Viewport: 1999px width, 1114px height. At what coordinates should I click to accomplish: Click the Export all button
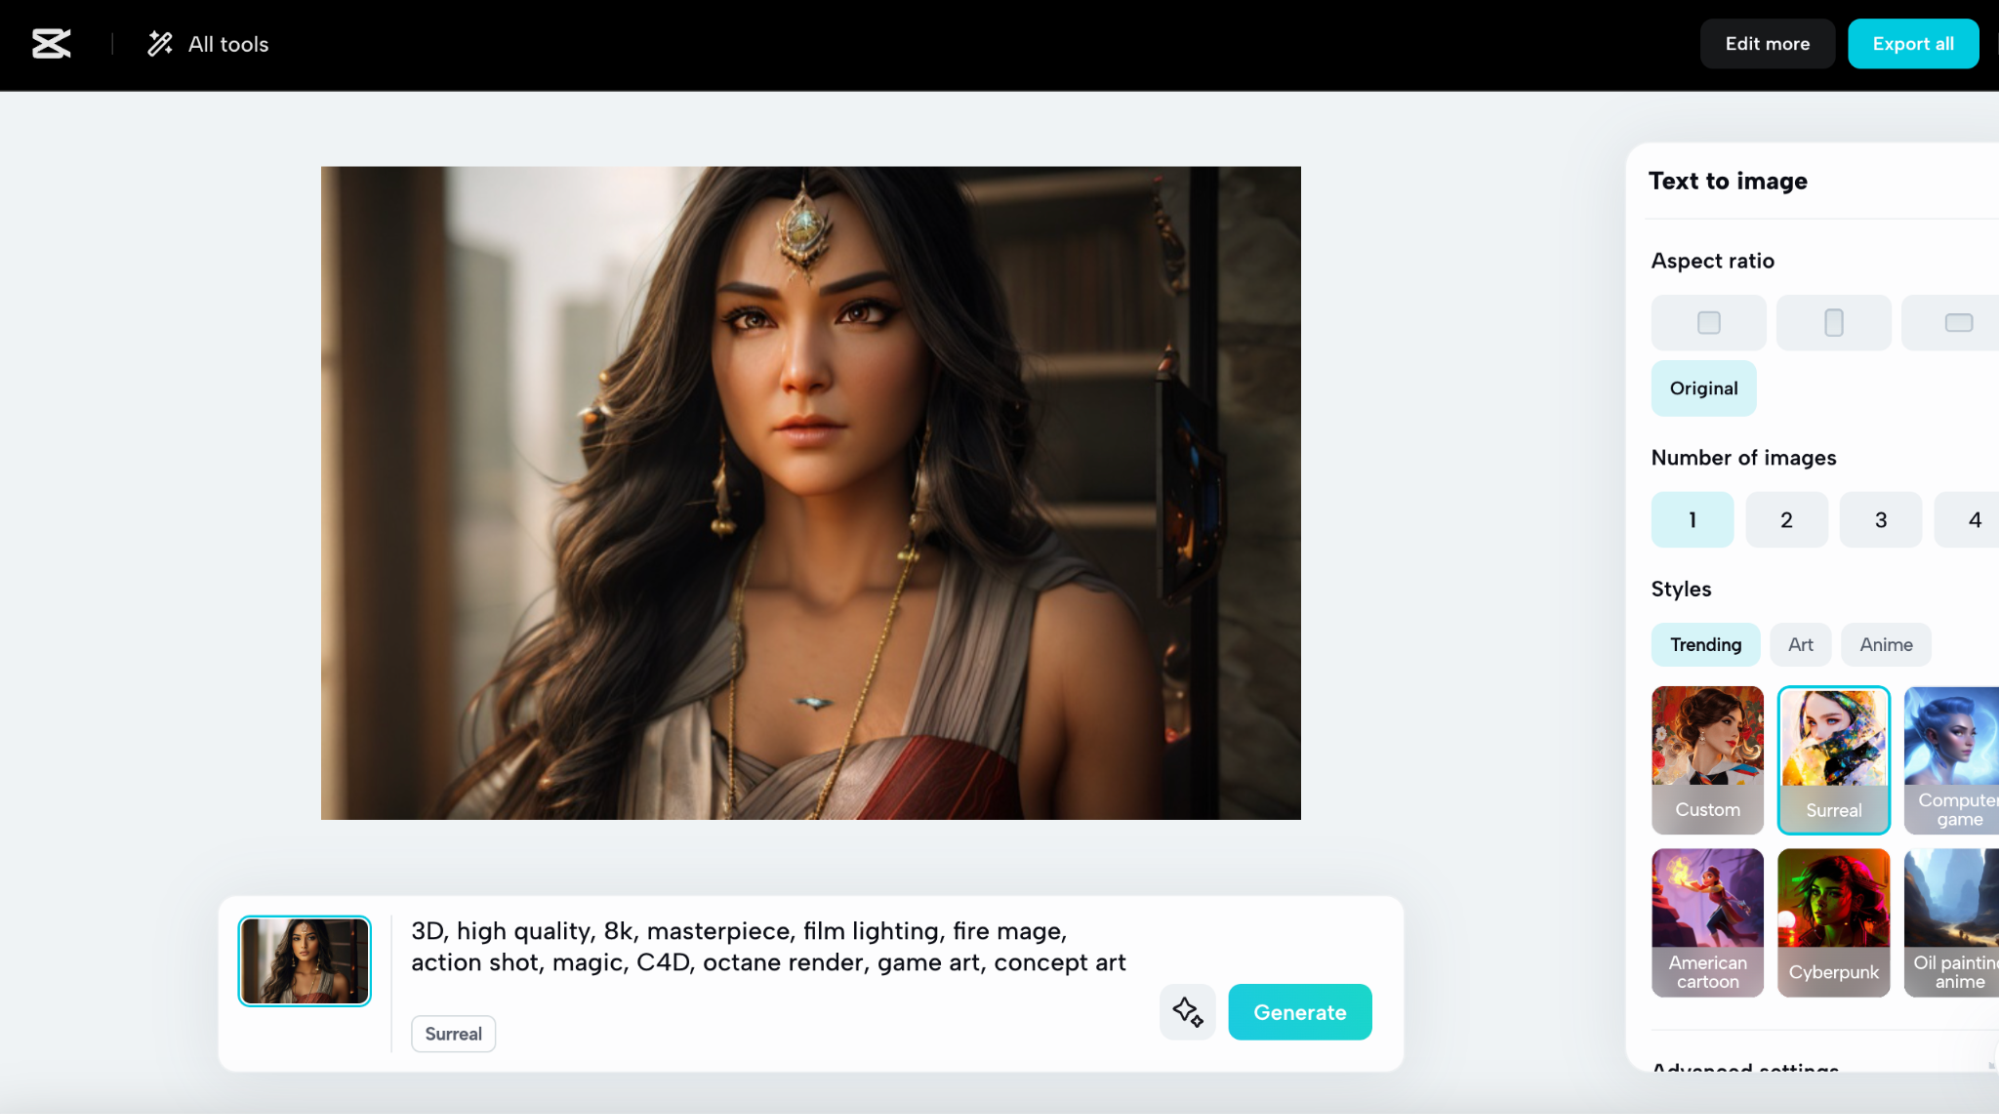click(1912, 44)
